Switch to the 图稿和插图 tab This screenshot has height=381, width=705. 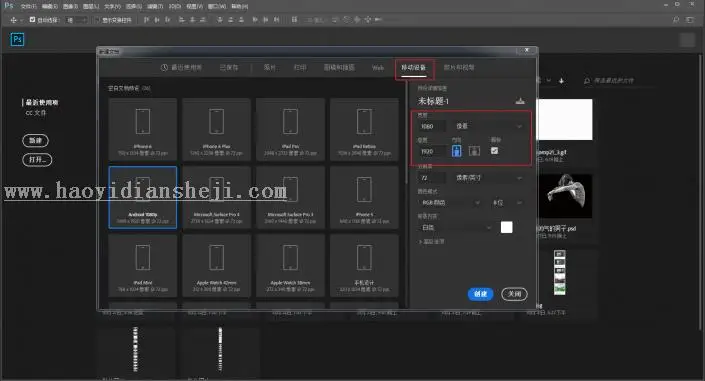(x=339, y=67)
